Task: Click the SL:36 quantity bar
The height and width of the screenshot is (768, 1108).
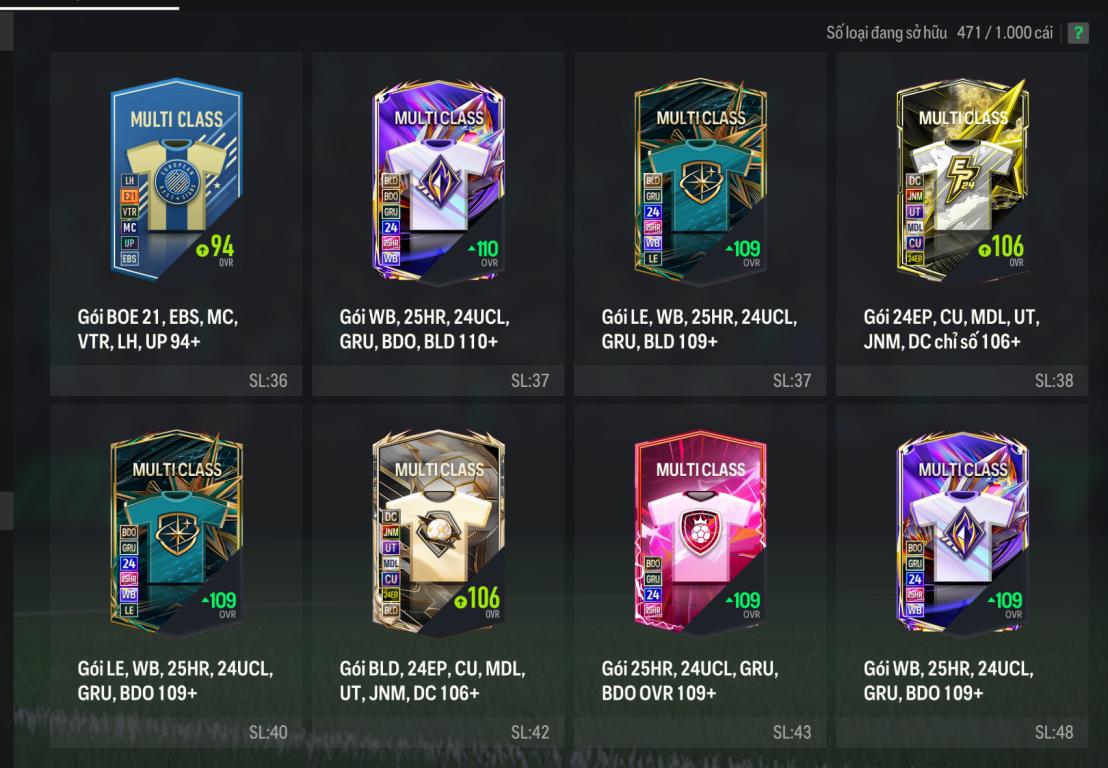Action: pyautogui.click(x=176, y=381)
